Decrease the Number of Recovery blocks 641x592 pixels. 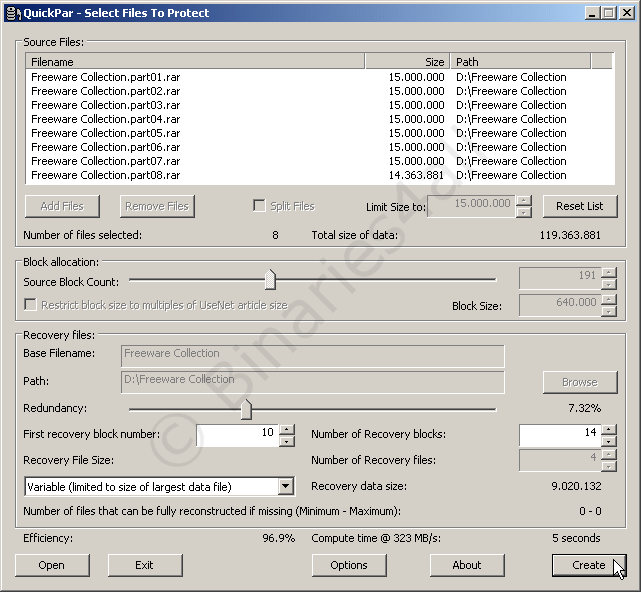click(x=609, y=441)
